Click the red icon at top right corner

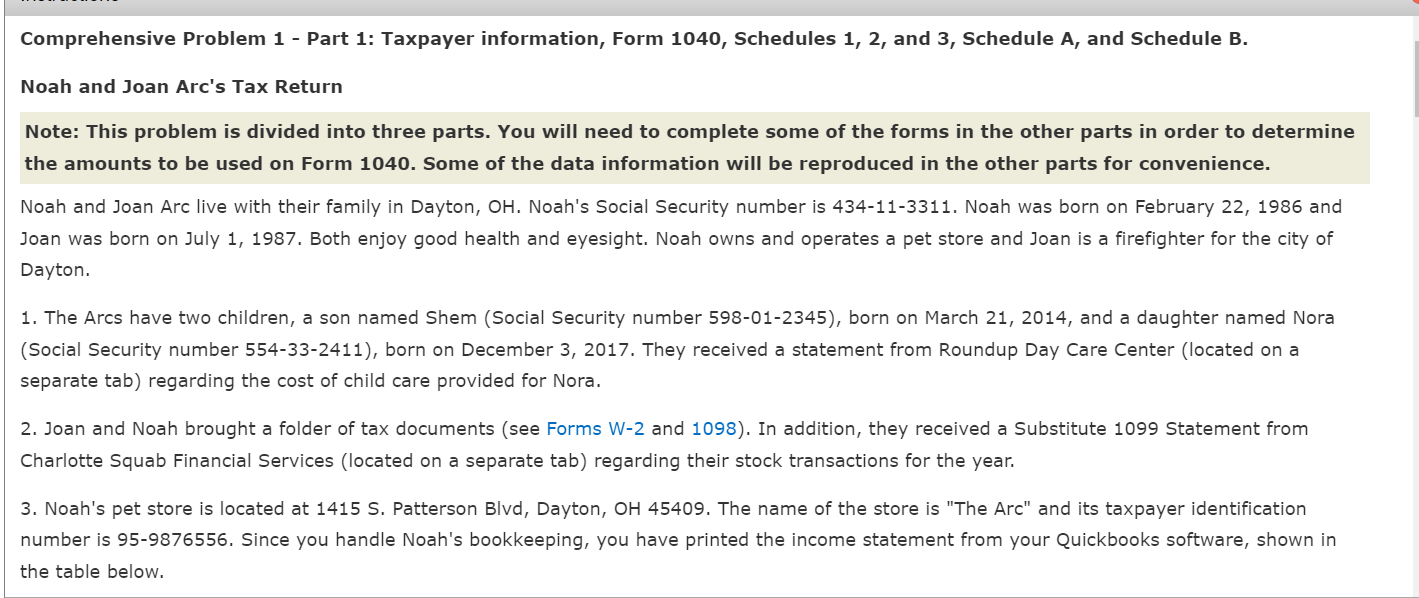(x=1412, y=5)
